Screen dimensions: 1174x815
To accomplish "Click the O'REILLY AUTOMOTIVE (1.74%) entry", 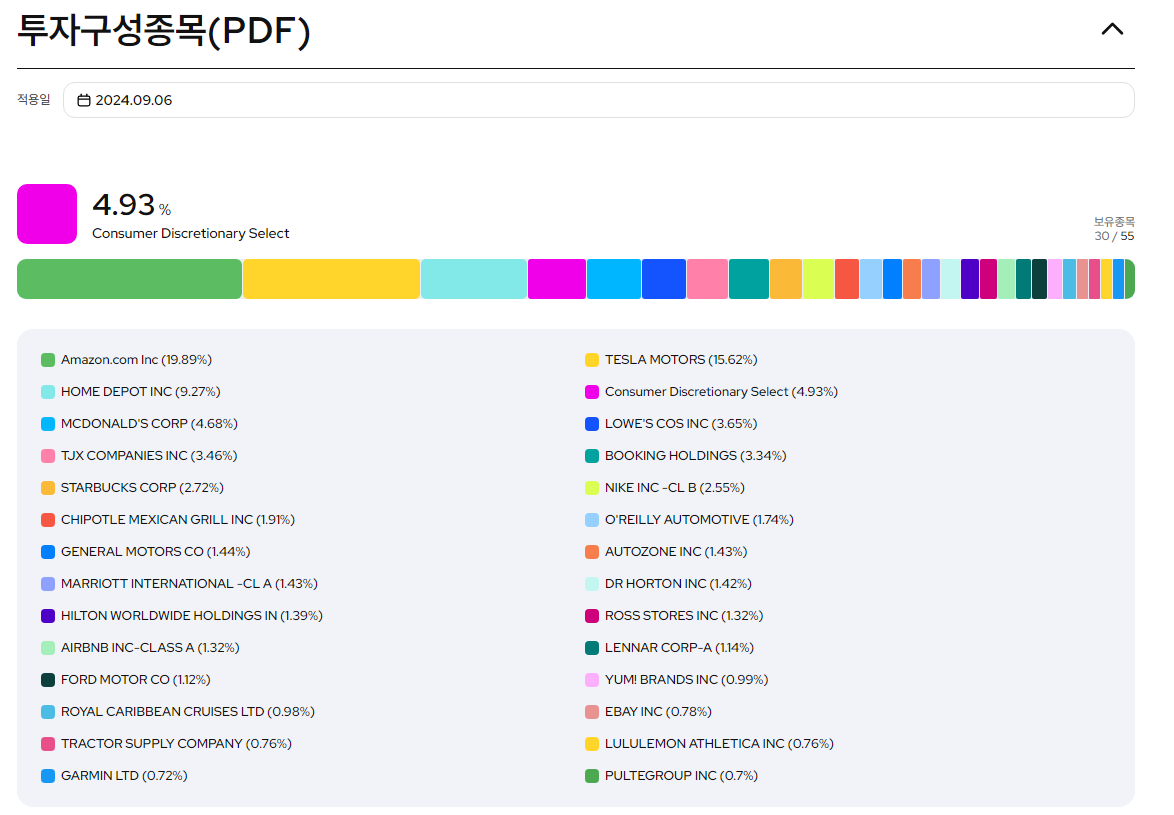I will tap(690, 519).
